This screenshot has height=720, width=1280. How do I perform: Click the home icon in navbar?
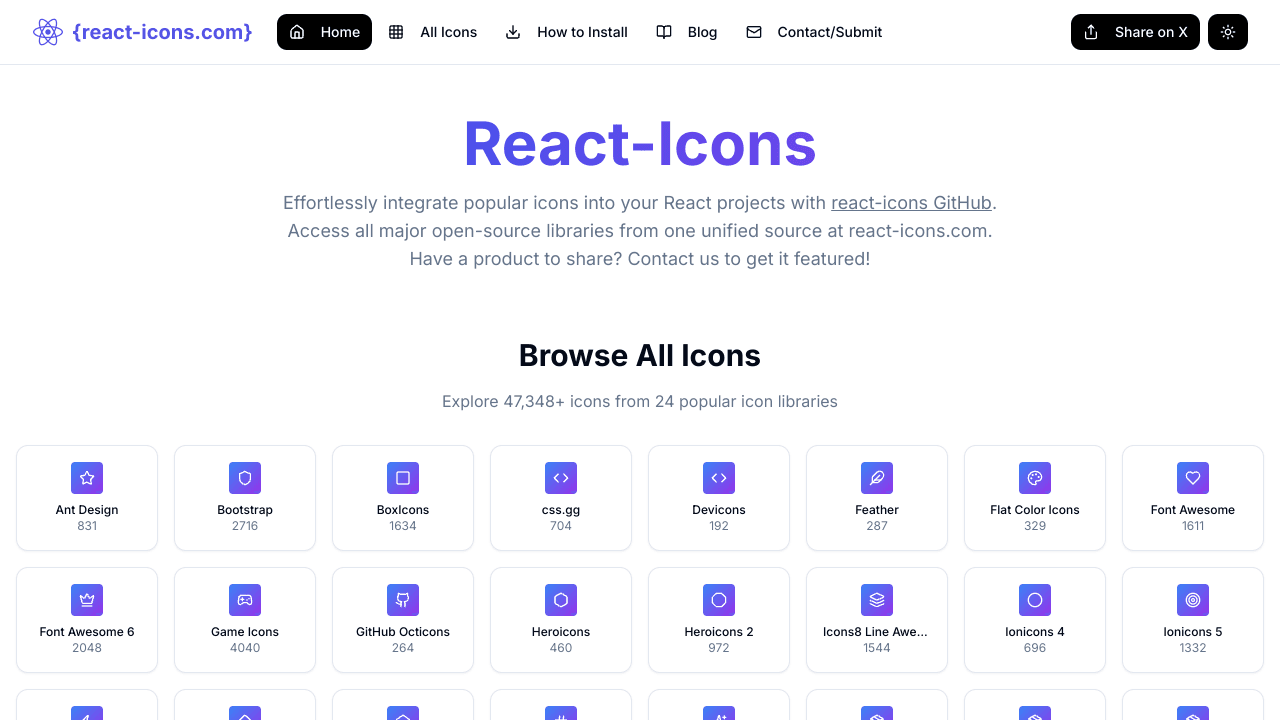coord(297,32)
